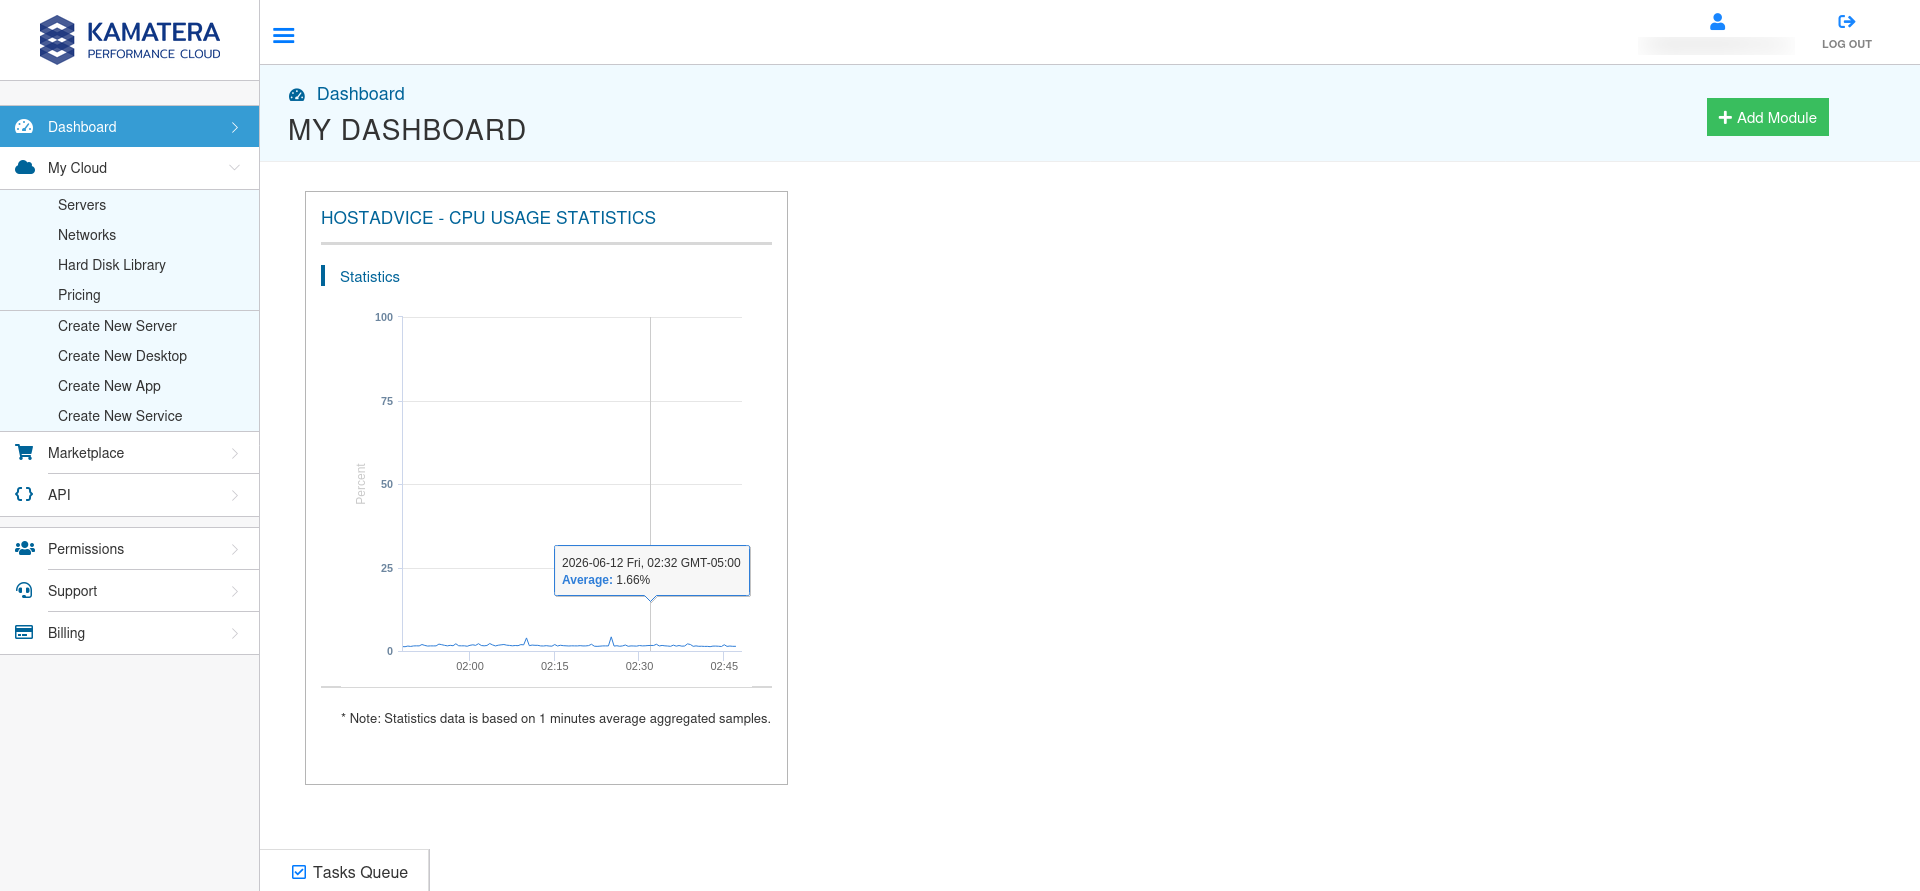Viewport: 1920px width, 891px height.
Task: Open the Tasks Queue tab label
Action: point(360,872)
